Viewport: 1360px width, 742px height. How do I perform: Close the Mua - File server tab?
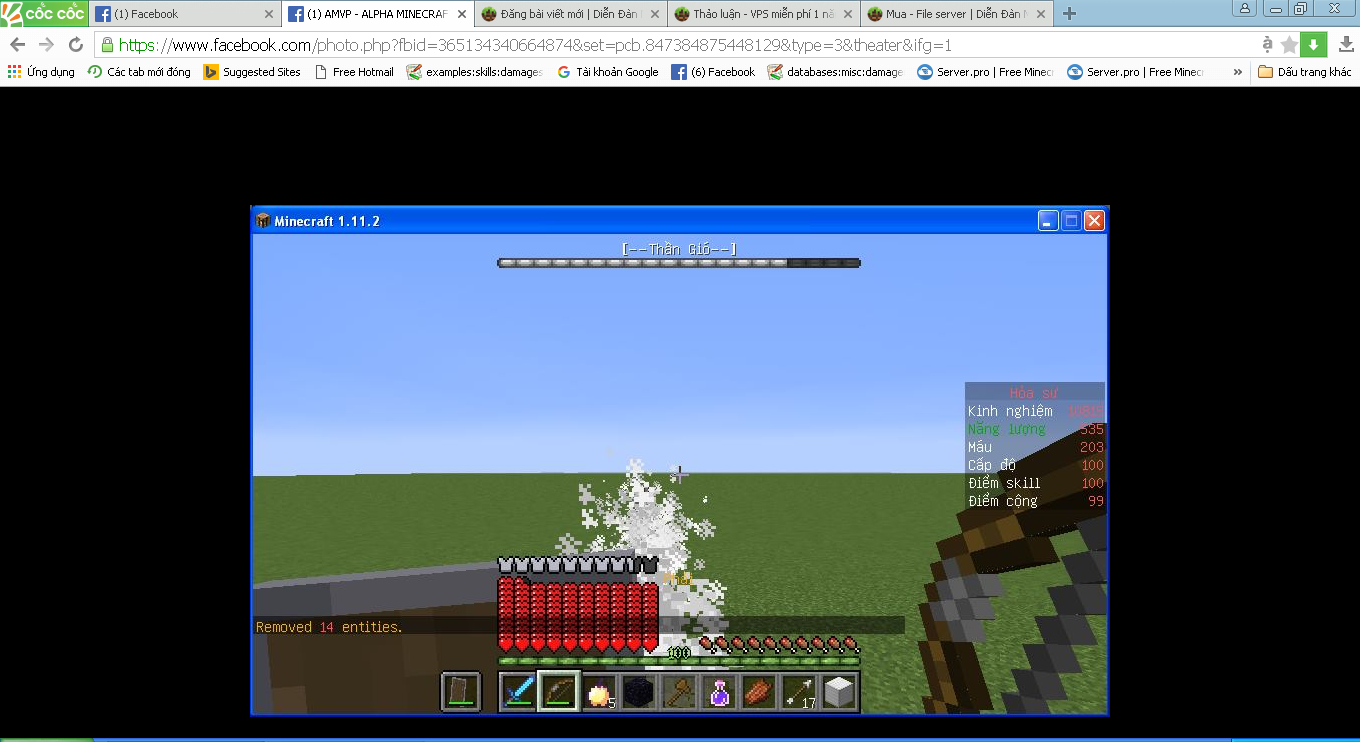tap(1041, 14)
